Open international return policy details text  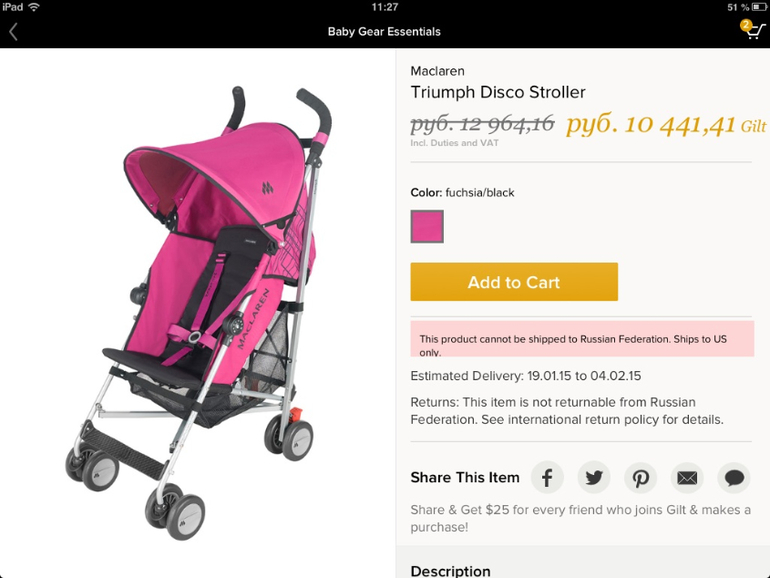567,411
